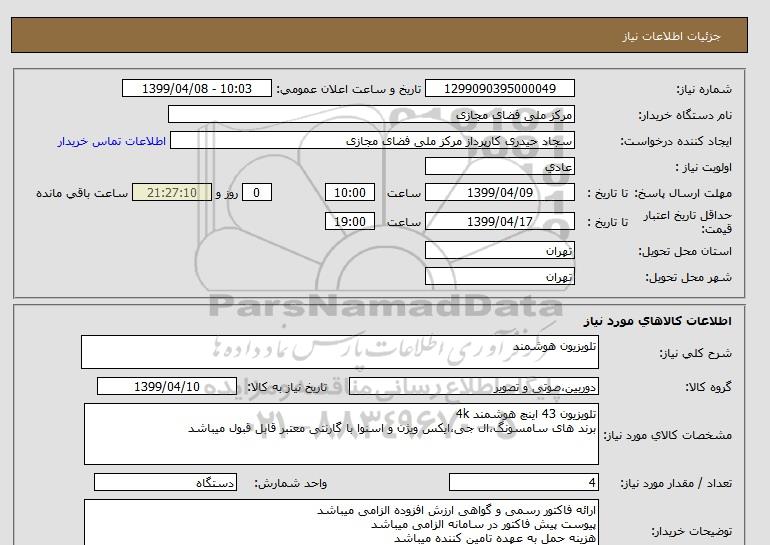Select the label تاریخ و ساعت اعلان عمومی
Viewport: 770px width, 545px height.
[x=349, y=89]
